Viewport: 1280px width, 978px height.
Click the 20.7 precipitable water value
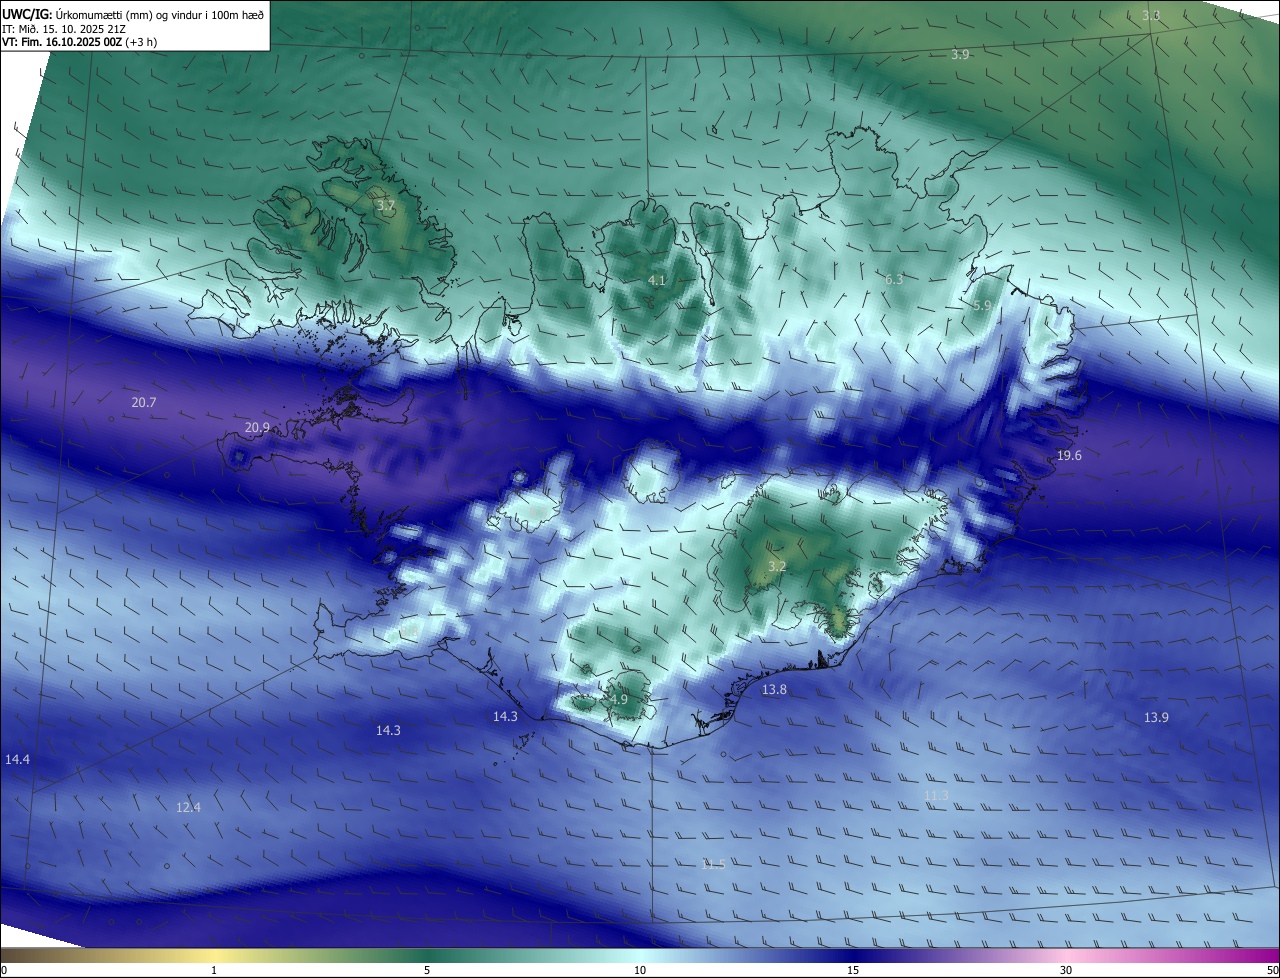[x=144, y=402]
